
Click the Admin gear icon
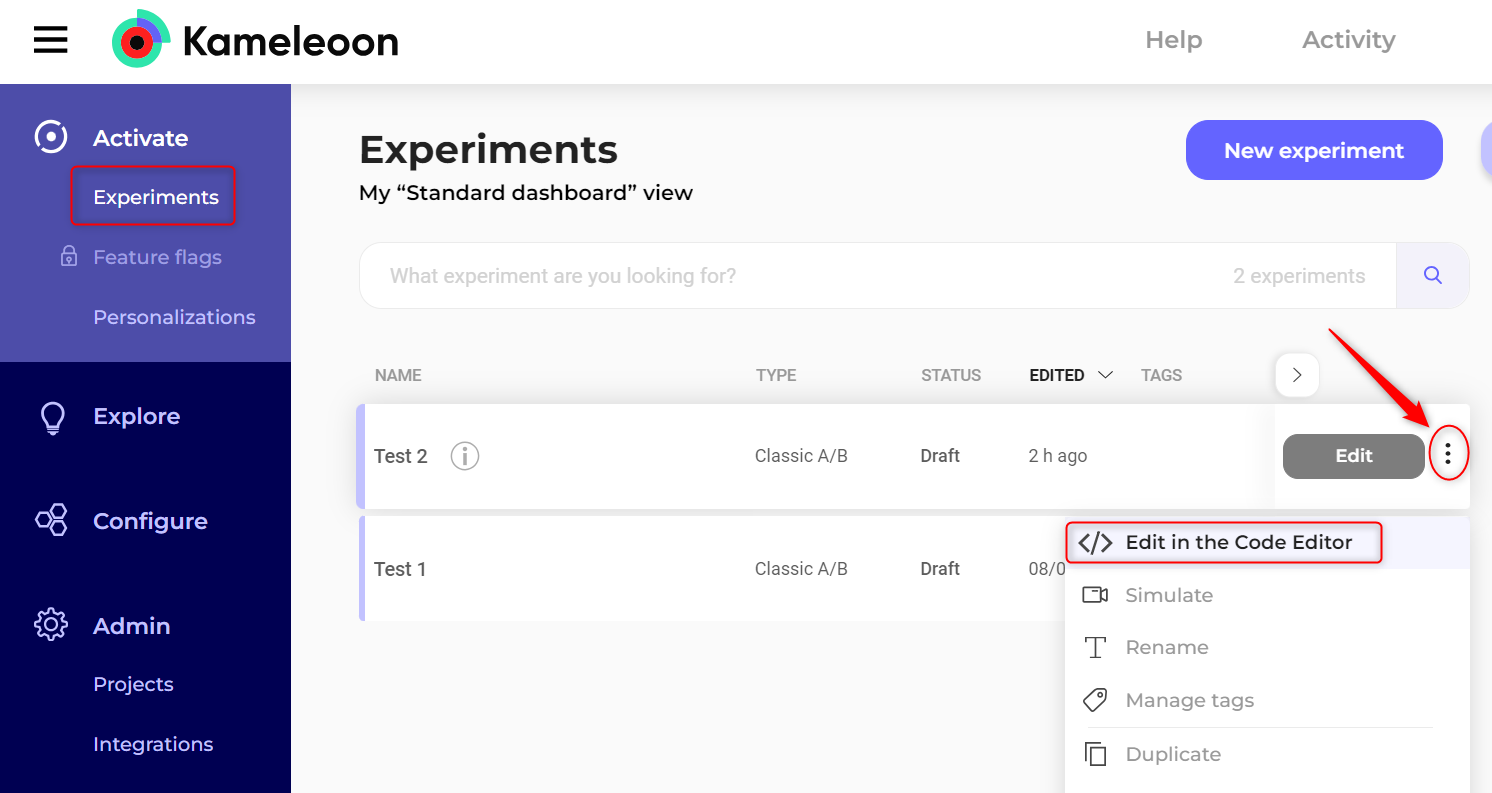click(x=51, y=626)
